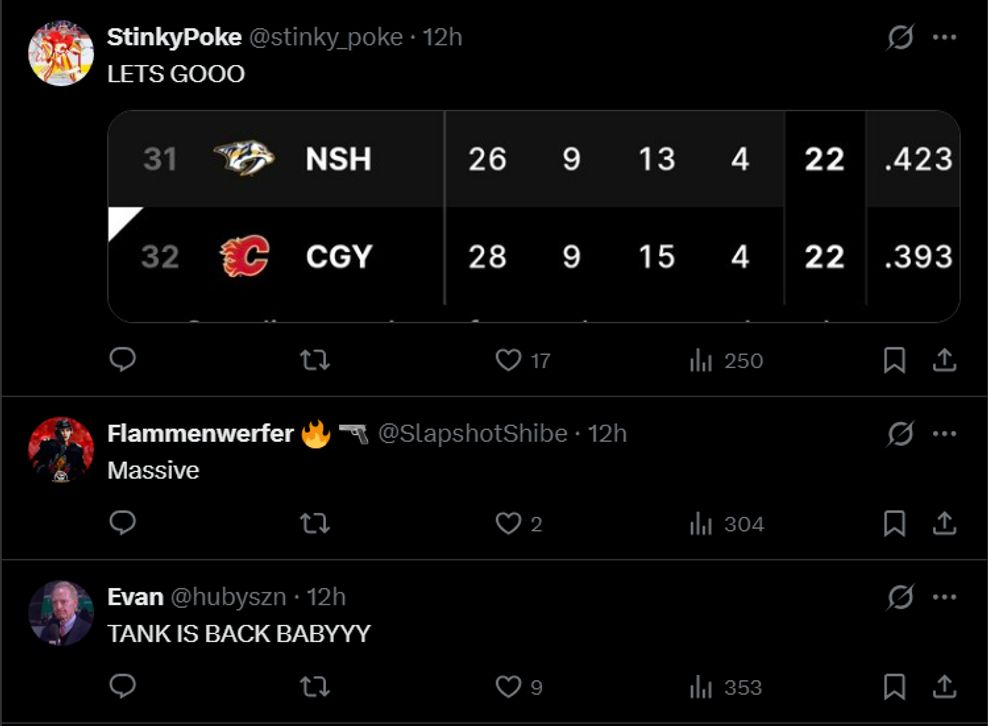Retweet the StinkyPoke standings post
This screenshot has height=726, width=988.
coord(316,360)
